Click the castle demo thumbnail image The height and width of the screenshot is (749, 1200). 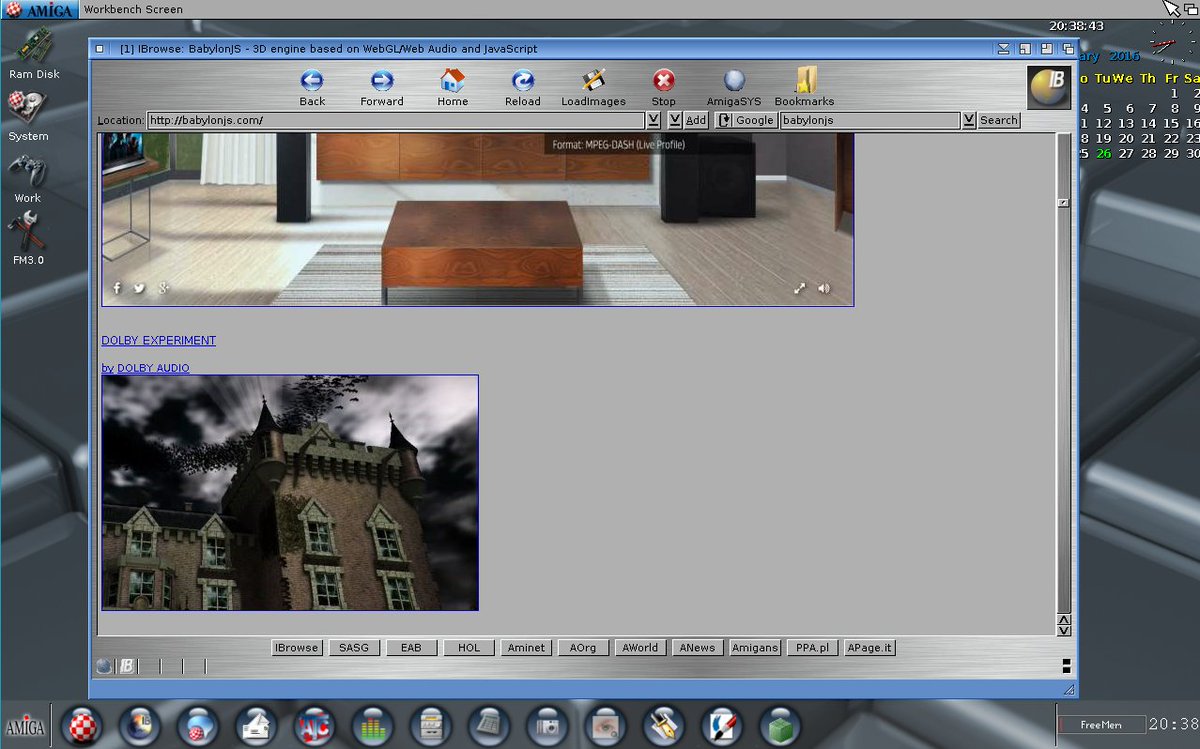(x=290, y=493)
